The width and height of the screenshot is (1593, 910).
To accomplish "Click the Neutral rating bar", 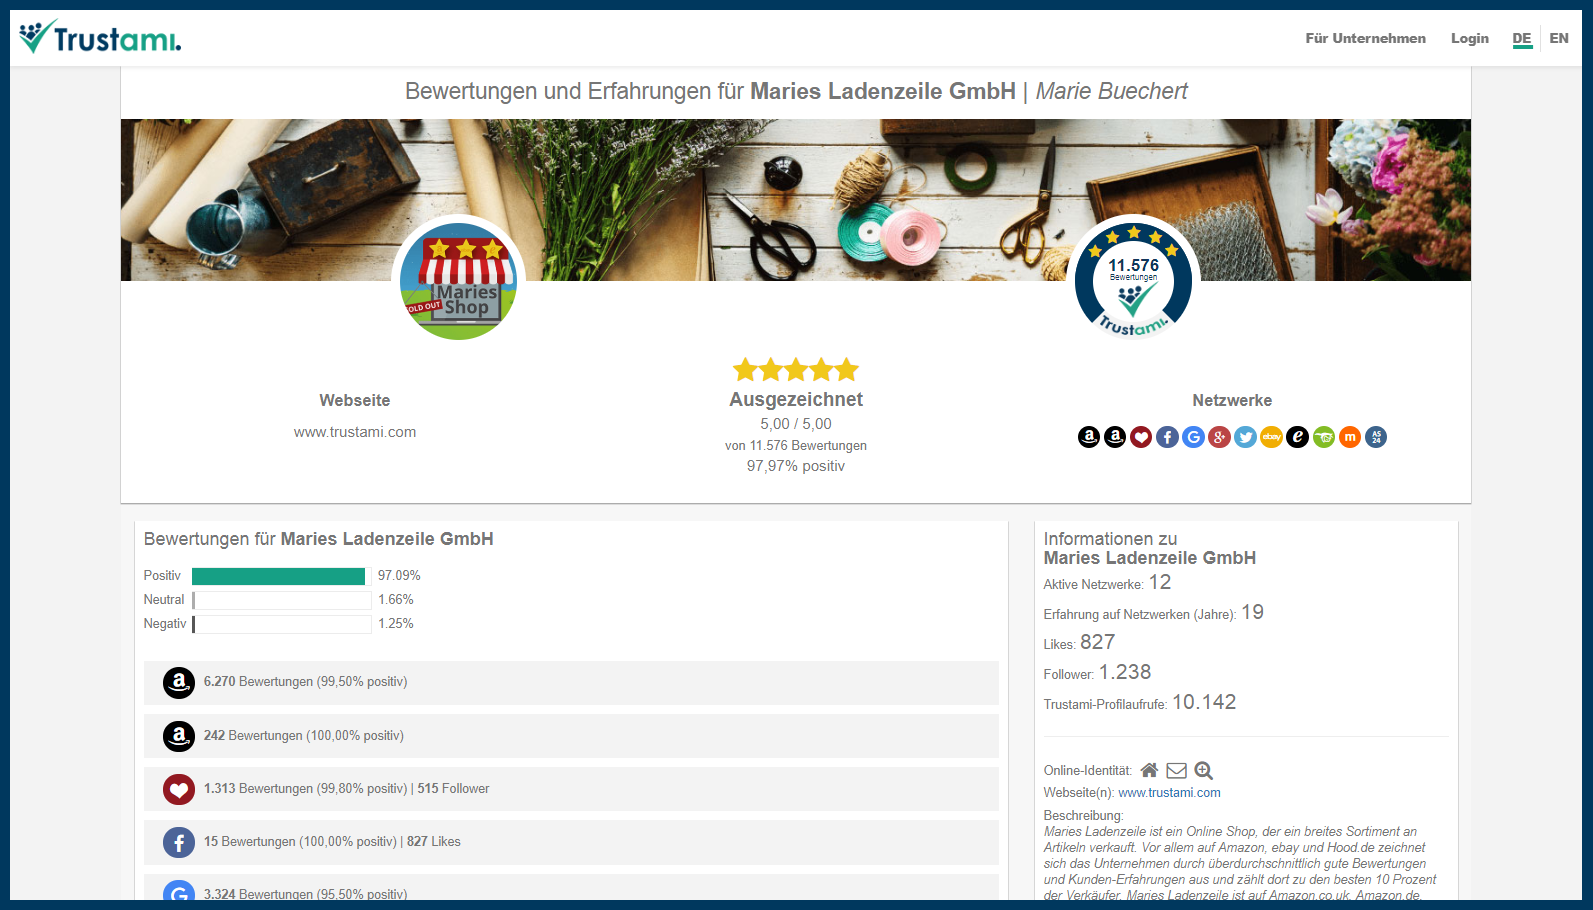I will click(x=281, y=600).
